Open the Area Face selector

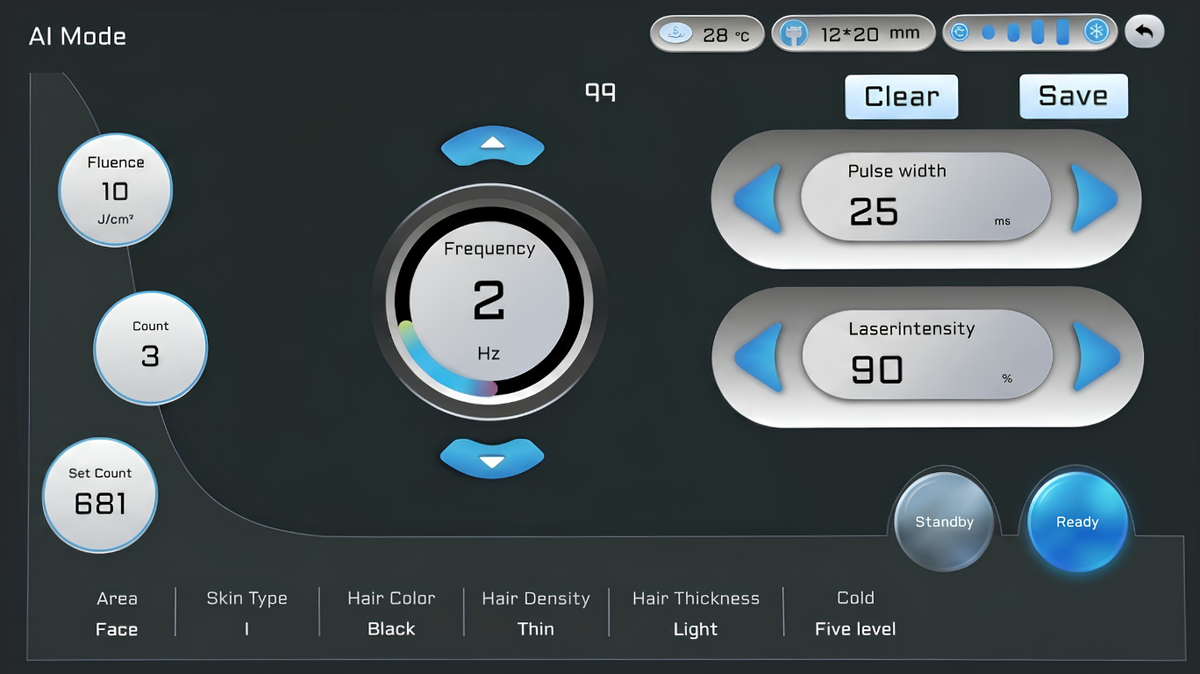pos(117,614)
